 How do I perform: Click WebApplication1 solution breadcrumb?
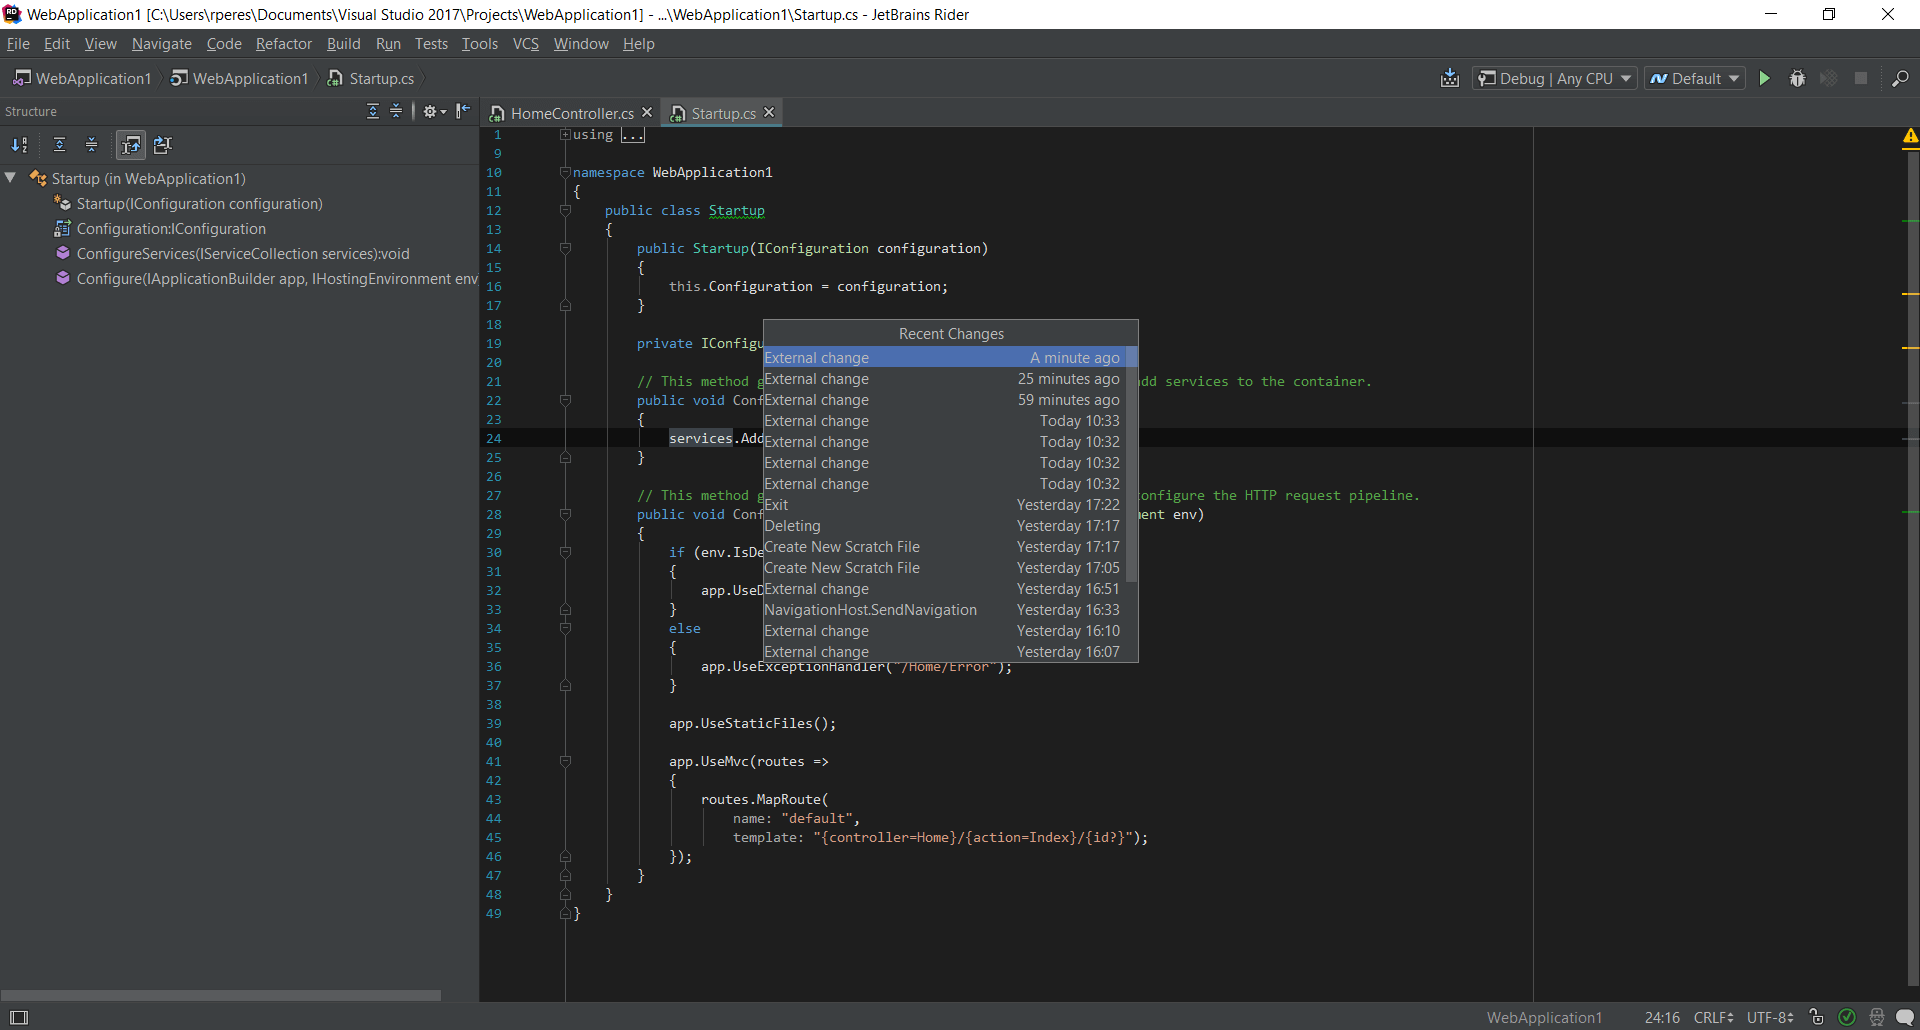pos(82,78)
